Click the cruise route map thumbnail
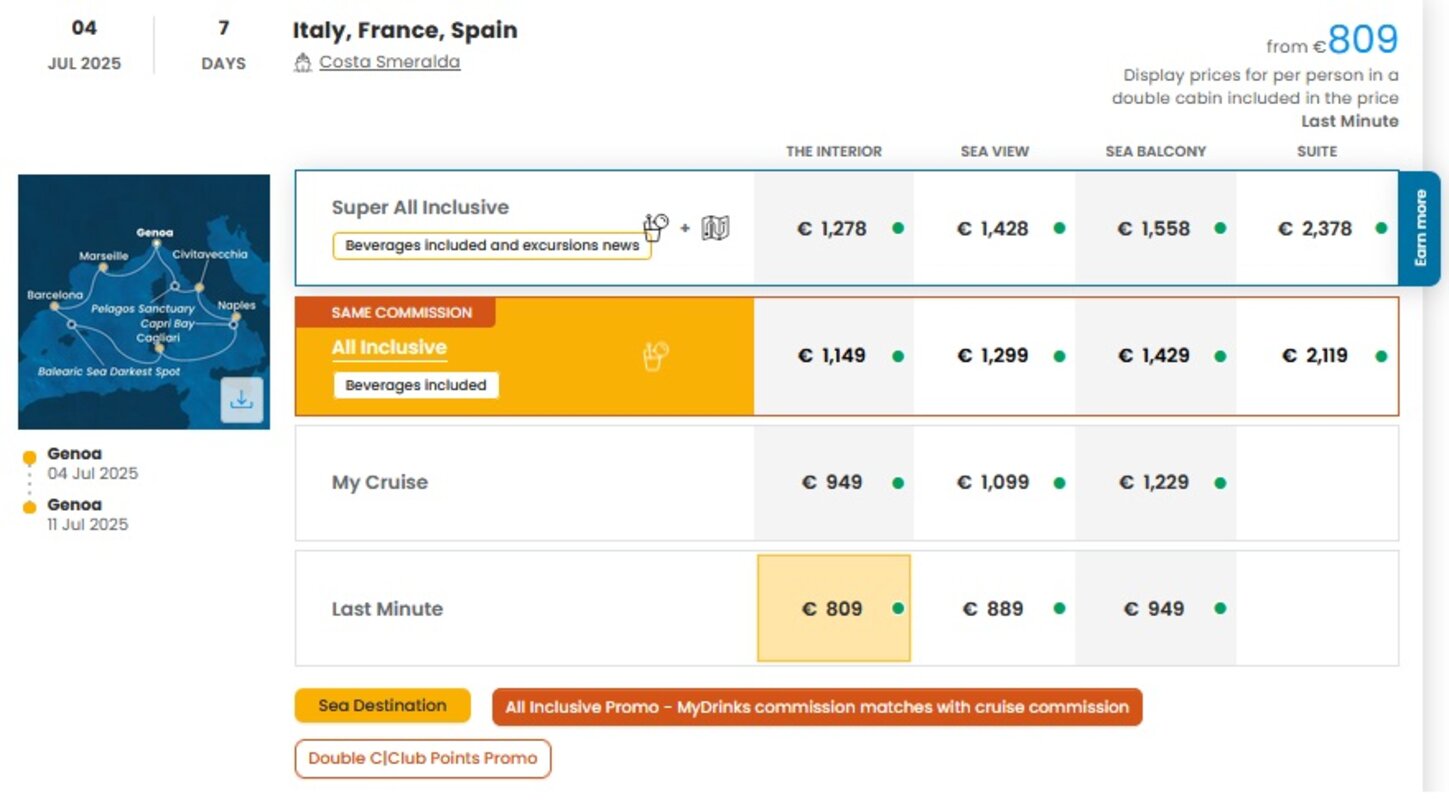 144,302
